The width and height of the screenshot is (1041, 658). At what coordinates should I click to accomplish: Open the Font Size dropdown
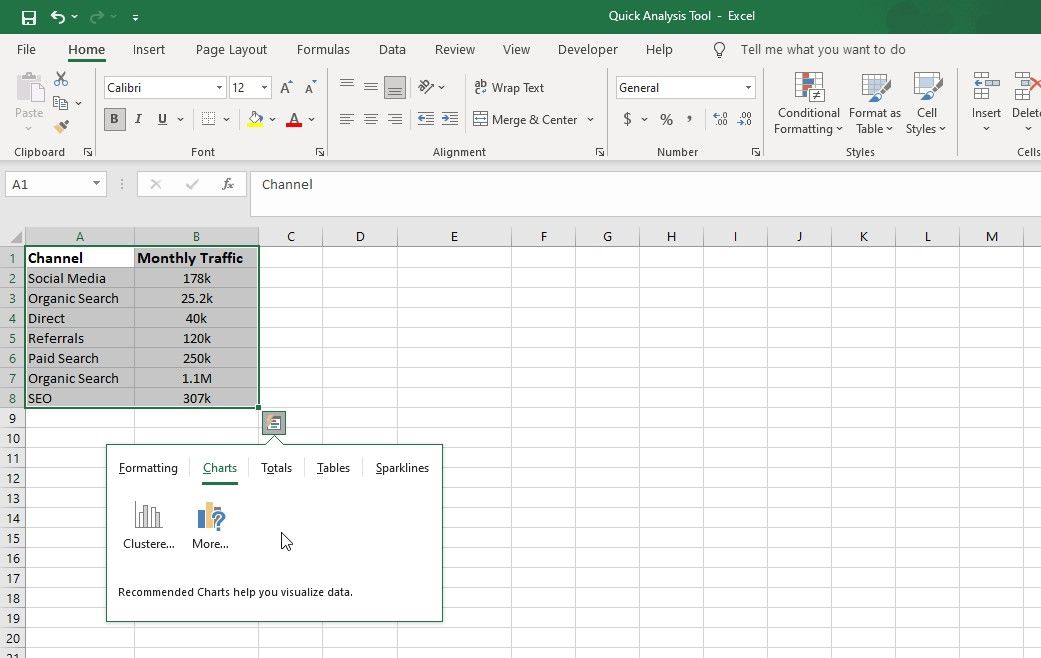[x=264, y=88]
